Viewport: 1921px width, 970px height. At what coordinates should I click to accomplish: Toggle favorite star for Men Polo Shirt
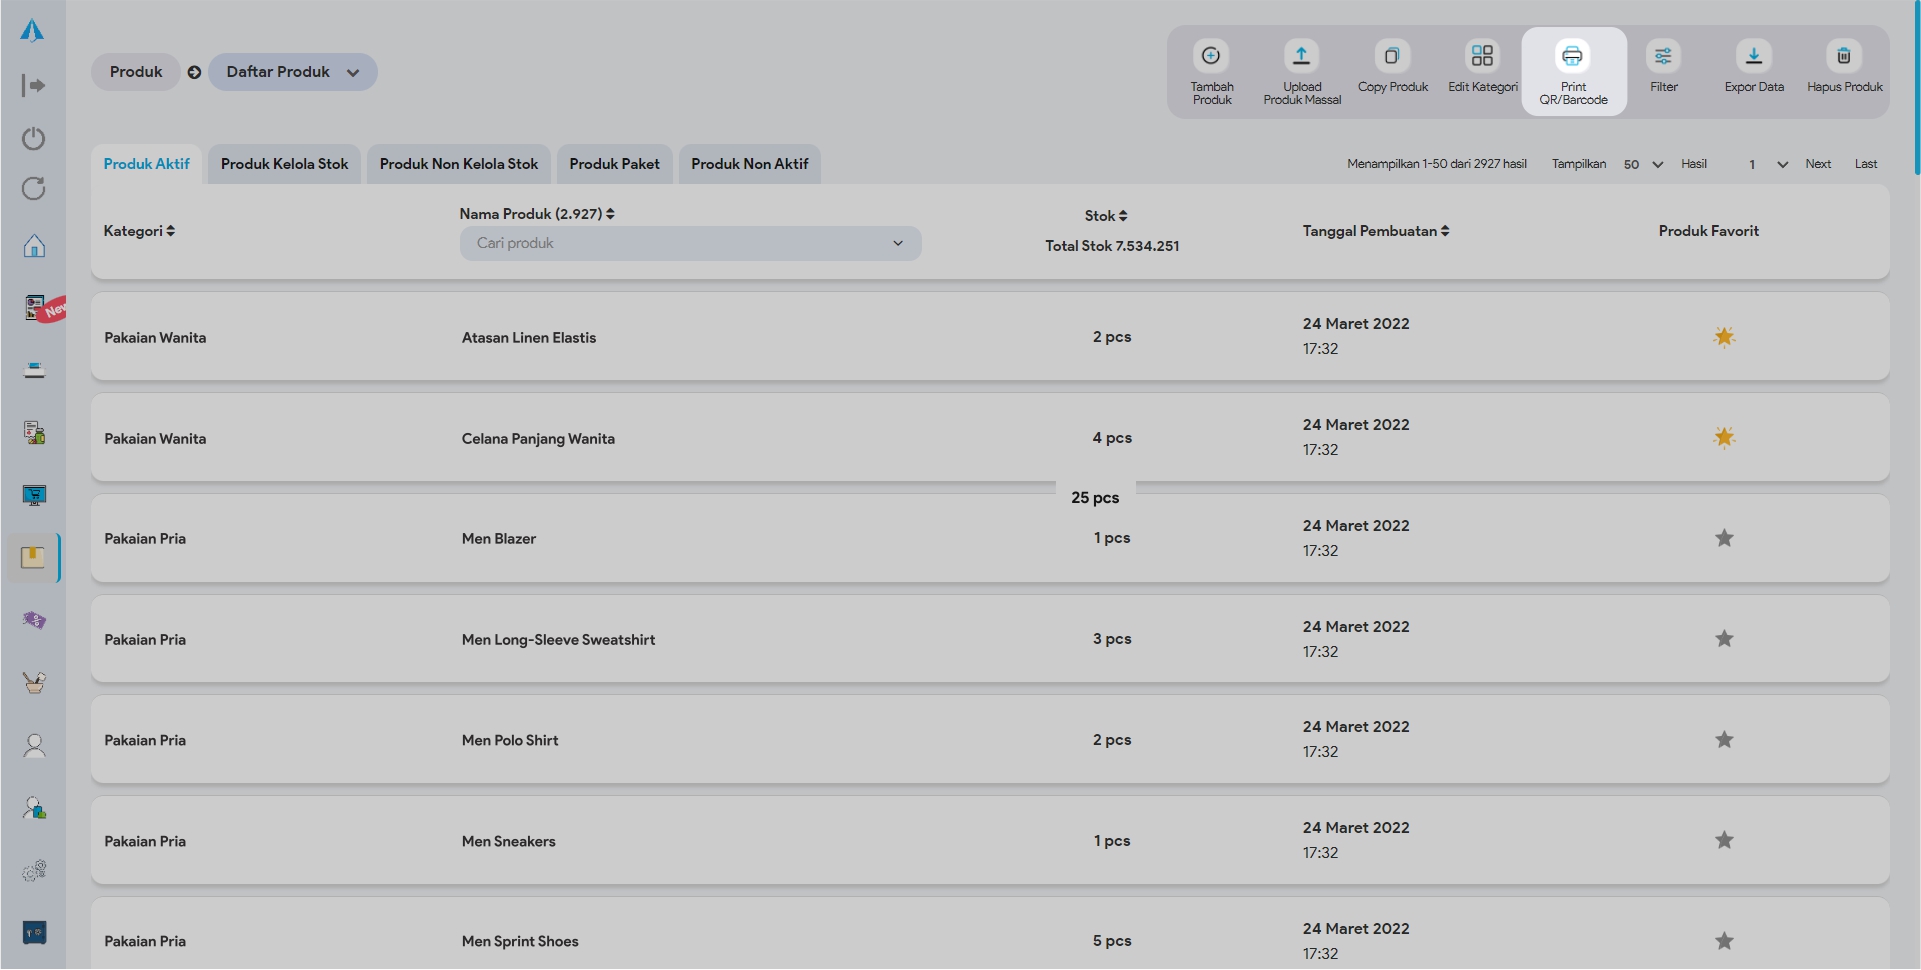(x=1724, y=740)
